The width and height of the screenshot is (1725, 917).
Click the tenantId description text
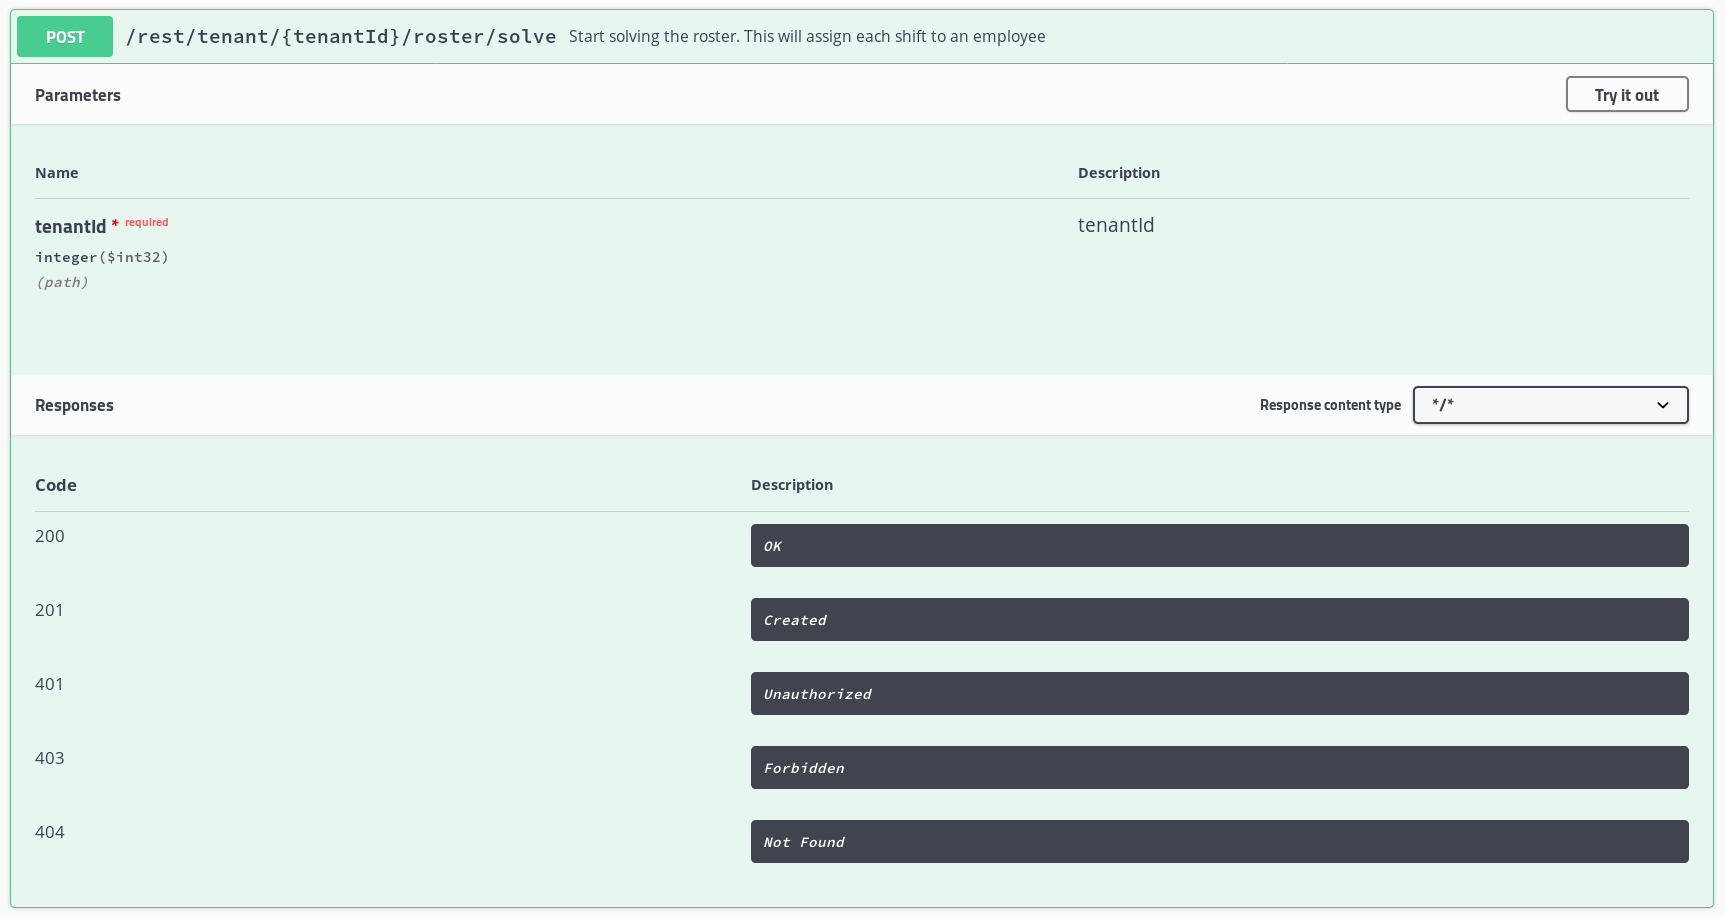1115,225
